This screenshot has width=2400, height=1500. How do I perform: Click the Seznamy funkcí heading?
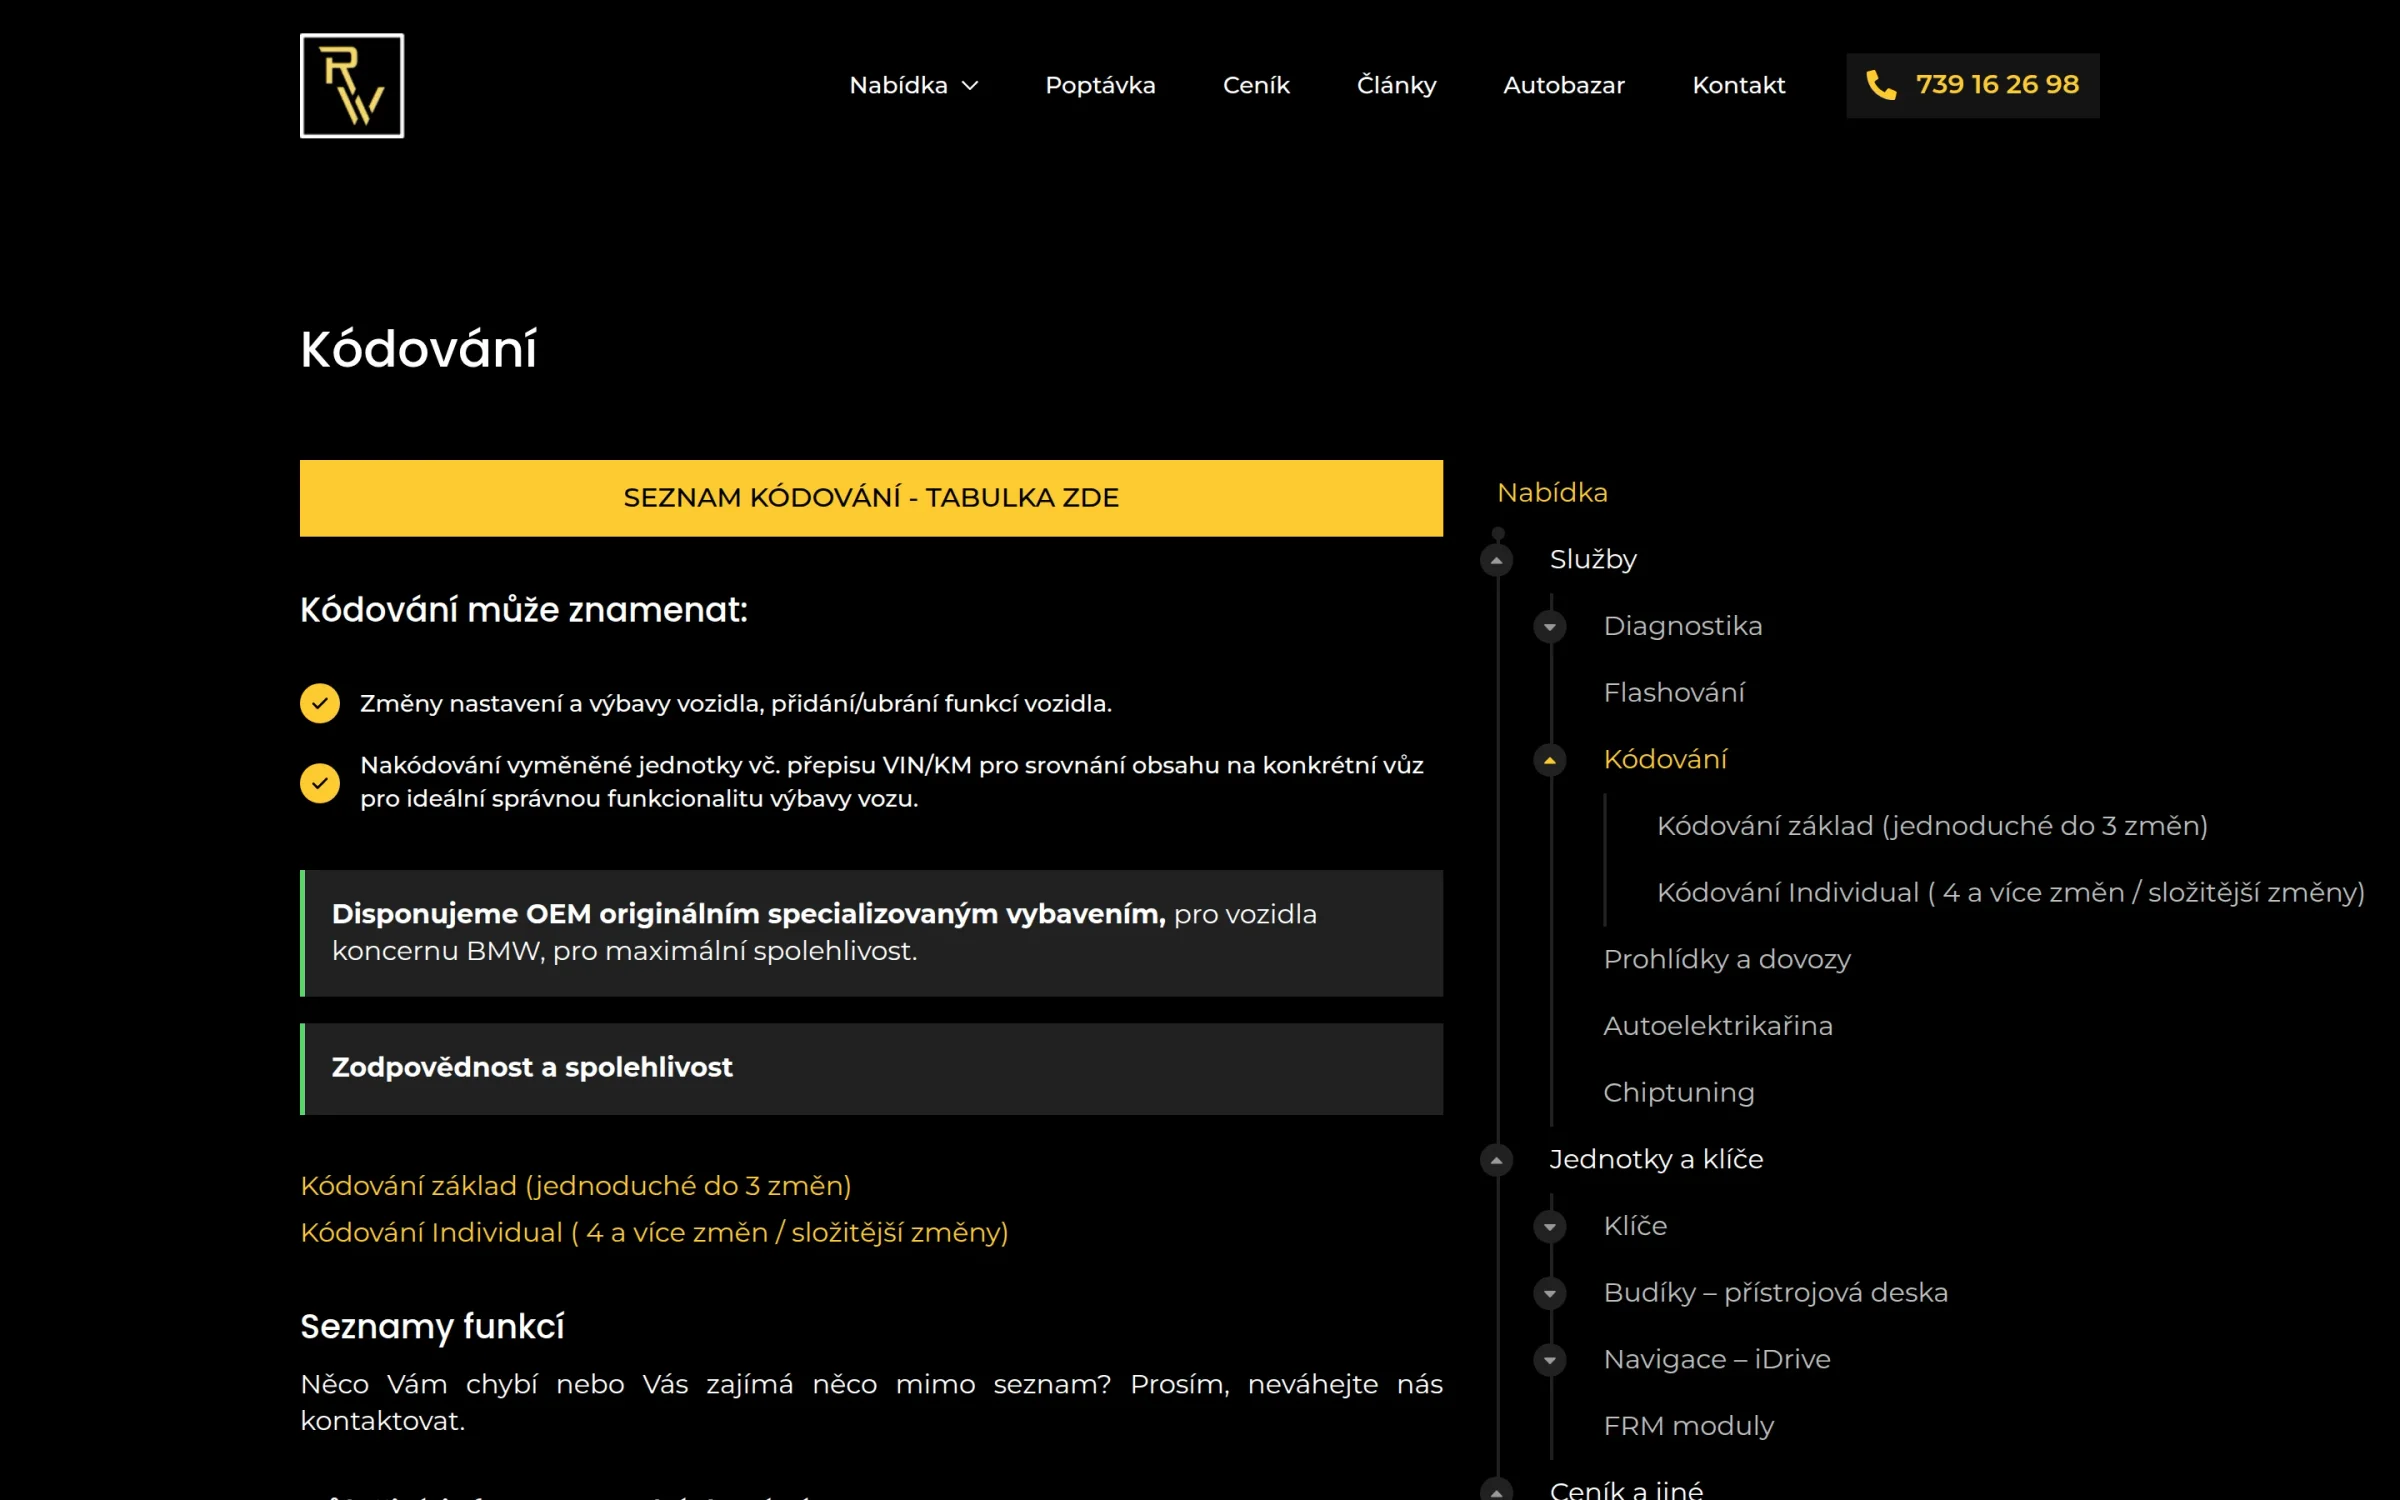(432, 1327)
